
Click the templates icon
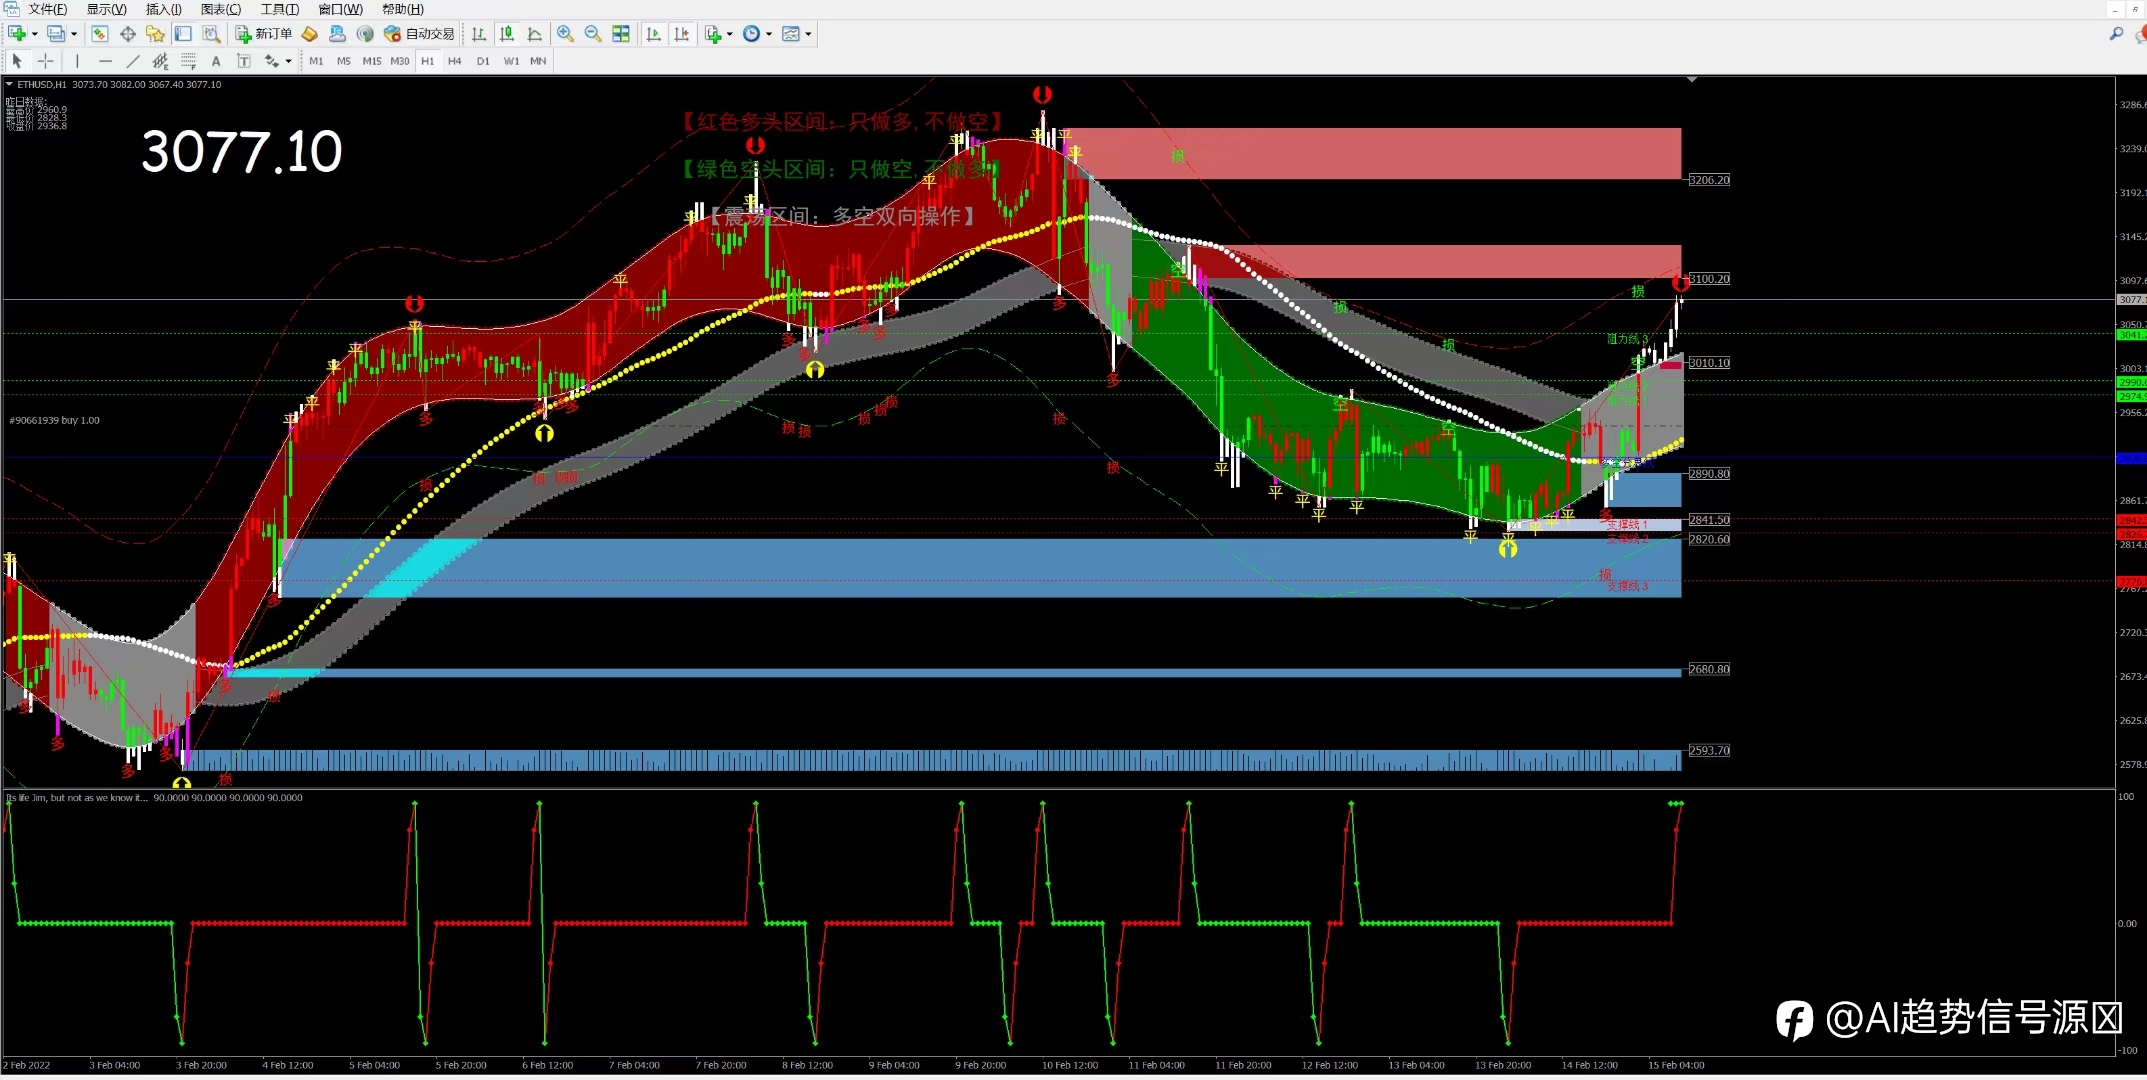coord(791,34)
